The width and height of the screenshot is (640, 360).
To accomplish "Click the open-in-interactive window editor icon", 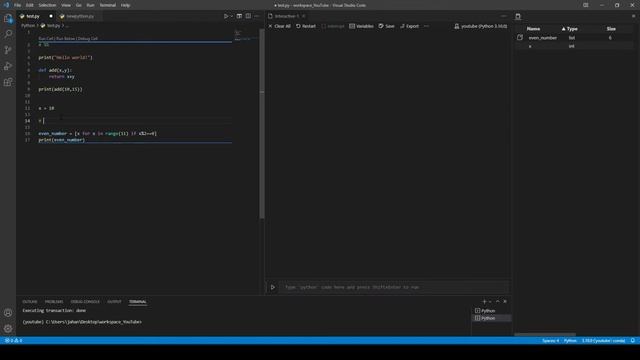I will pos(239,16).
